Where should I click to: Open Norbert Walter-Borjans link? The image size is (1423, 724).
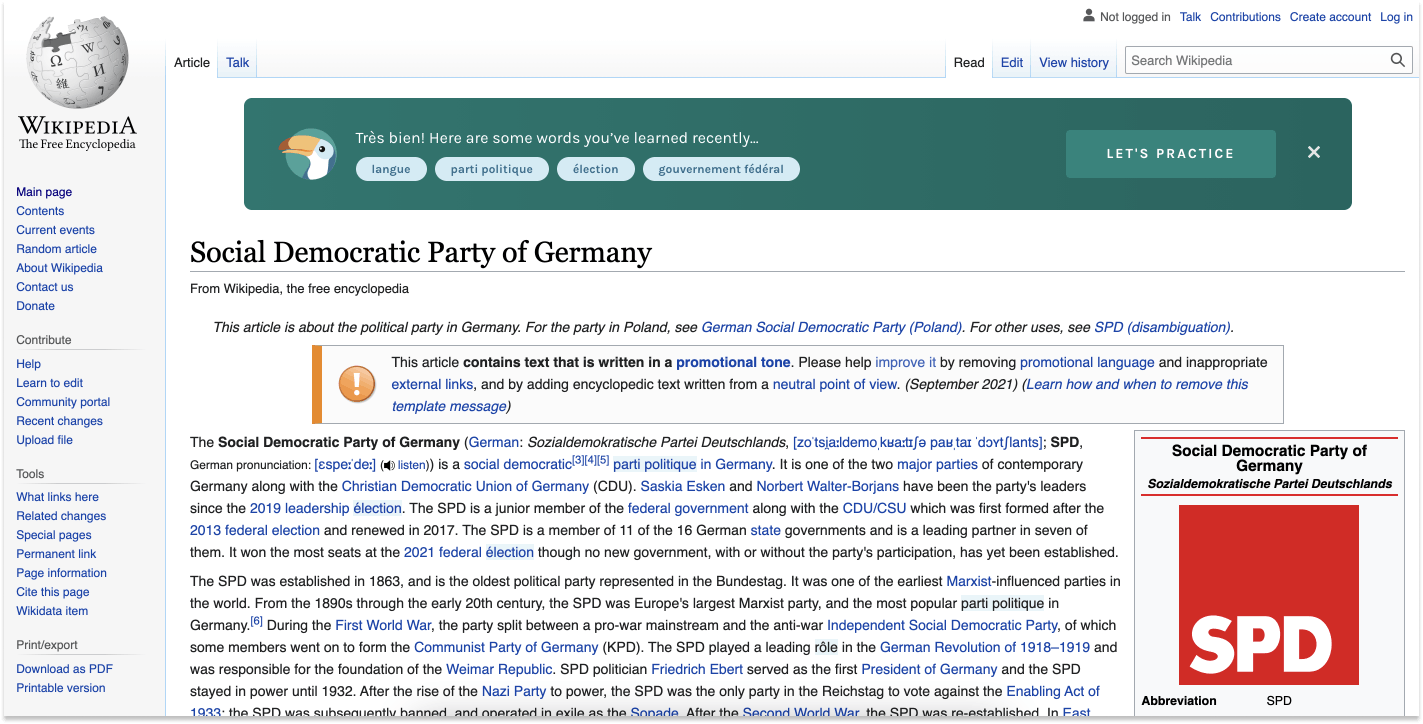(827, 486)
